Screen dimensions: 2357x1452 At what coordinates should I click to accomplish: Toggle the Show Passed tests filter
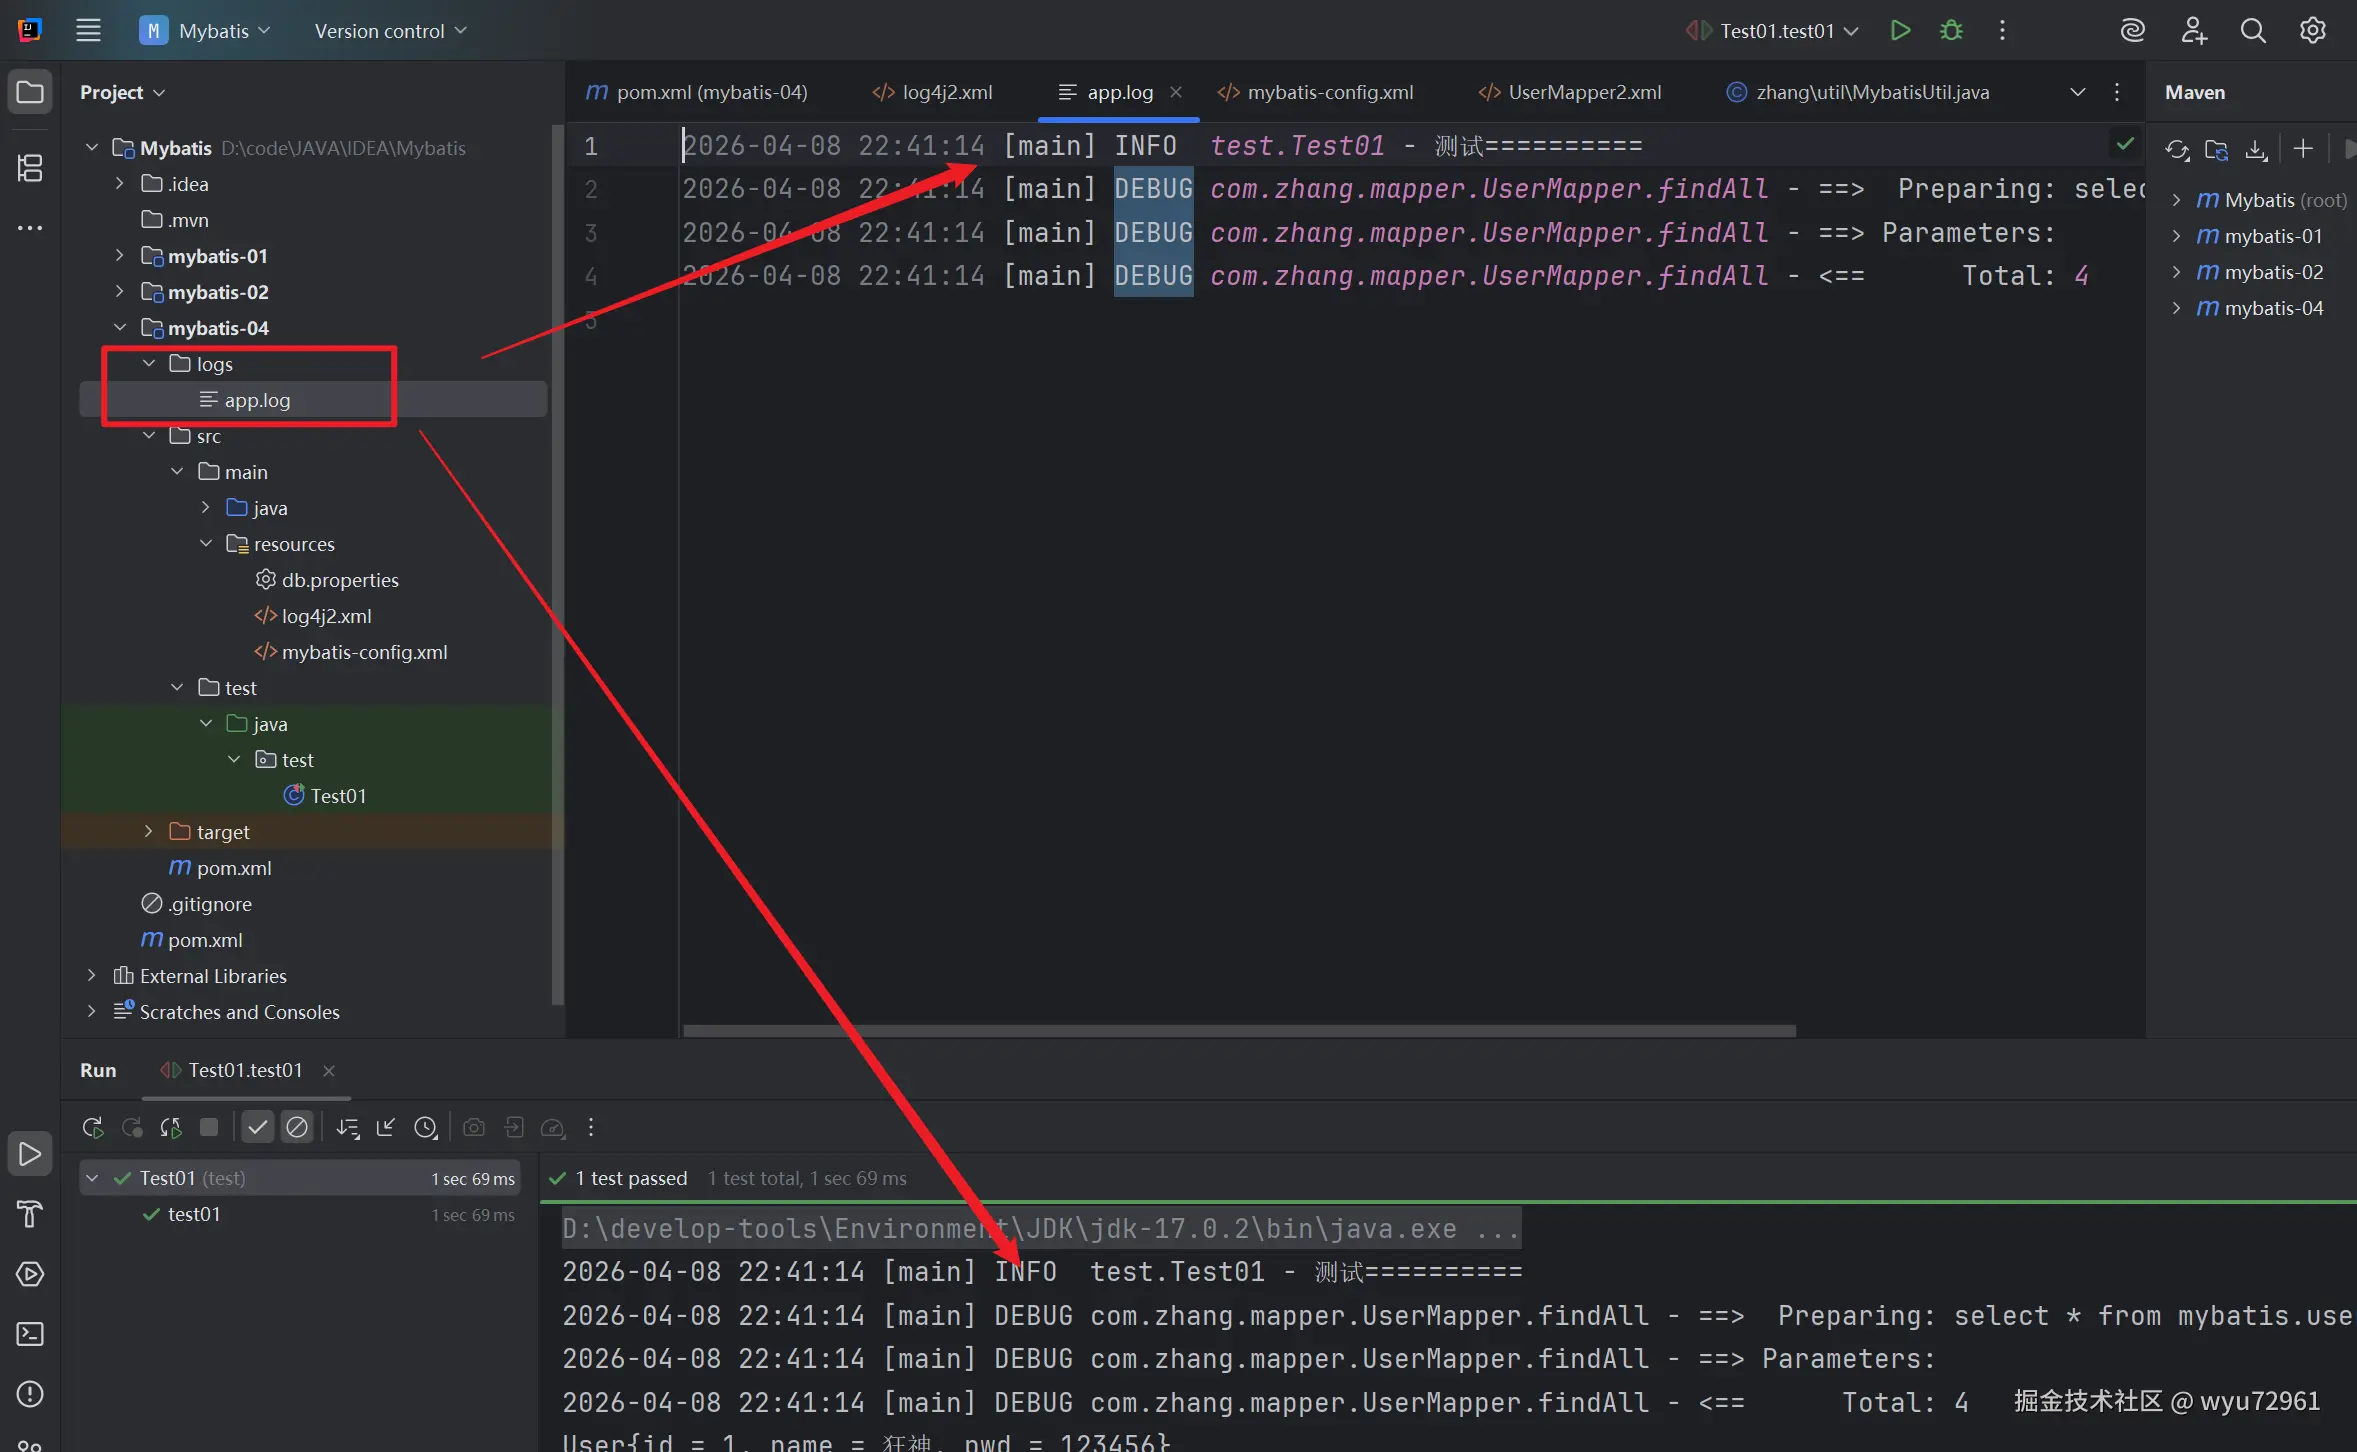(257, 1128)
